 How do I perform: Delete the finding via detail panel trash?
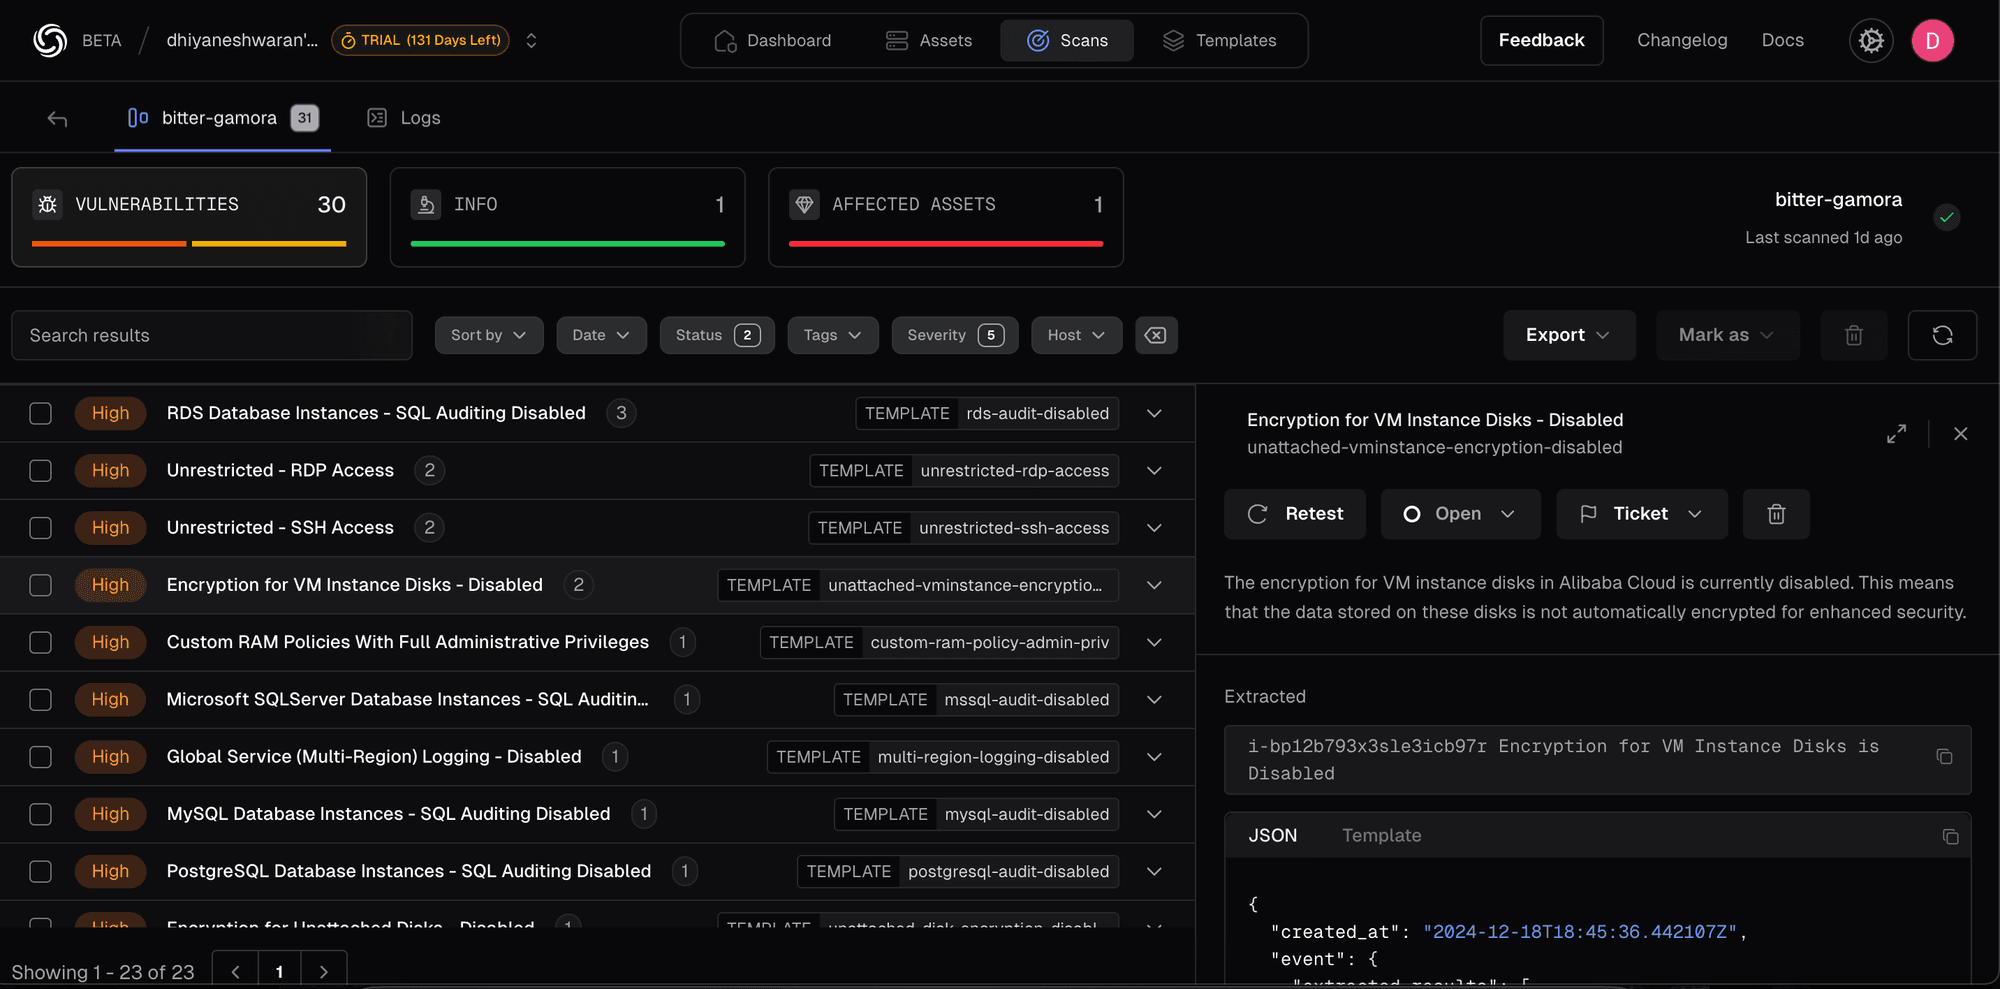(x=1775, y=514)
